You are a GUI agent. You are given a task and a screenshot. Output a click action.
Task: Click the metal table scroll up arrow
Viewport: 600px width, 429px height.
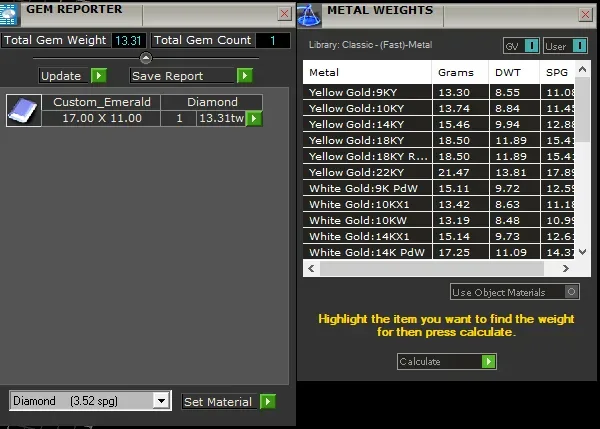pos(582,69)
